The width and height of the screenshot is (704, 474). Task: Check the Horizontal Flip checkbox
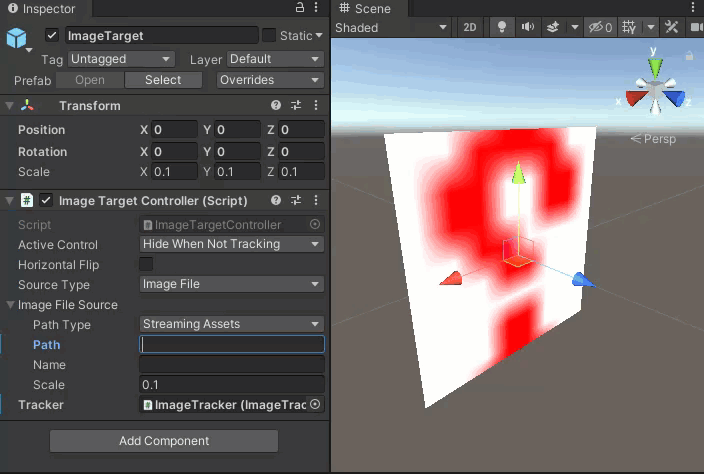[x=146, y=265]
